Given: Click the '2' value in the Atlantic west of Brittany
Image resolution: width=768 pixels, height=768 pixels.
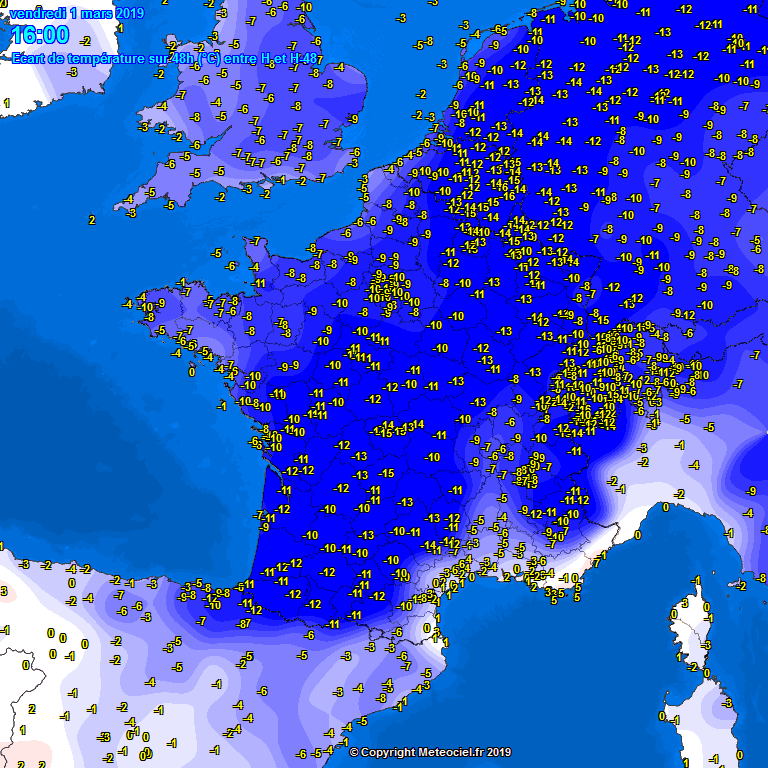Looking at the screenshot, I should coord(92,219).
